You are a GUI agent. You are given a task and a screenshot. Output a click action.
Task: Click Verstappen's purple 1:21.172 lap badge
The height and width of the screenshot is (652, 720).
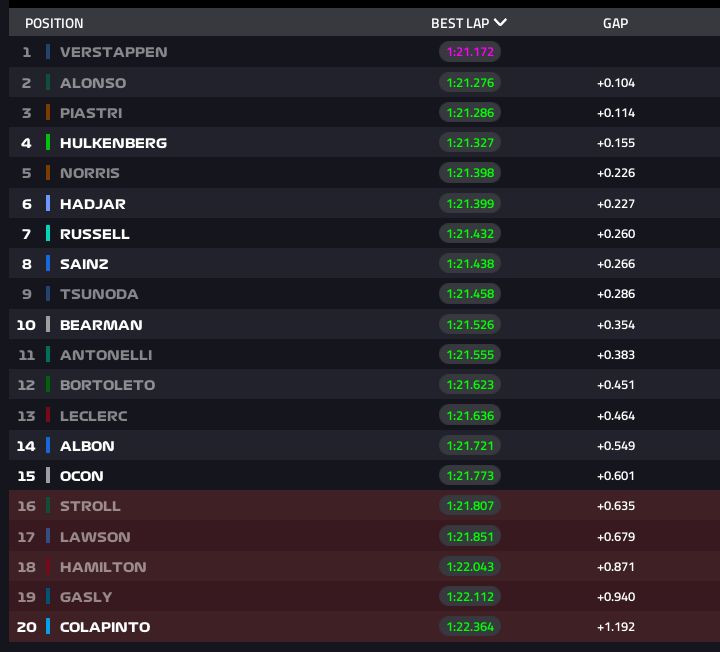point(470,52)
